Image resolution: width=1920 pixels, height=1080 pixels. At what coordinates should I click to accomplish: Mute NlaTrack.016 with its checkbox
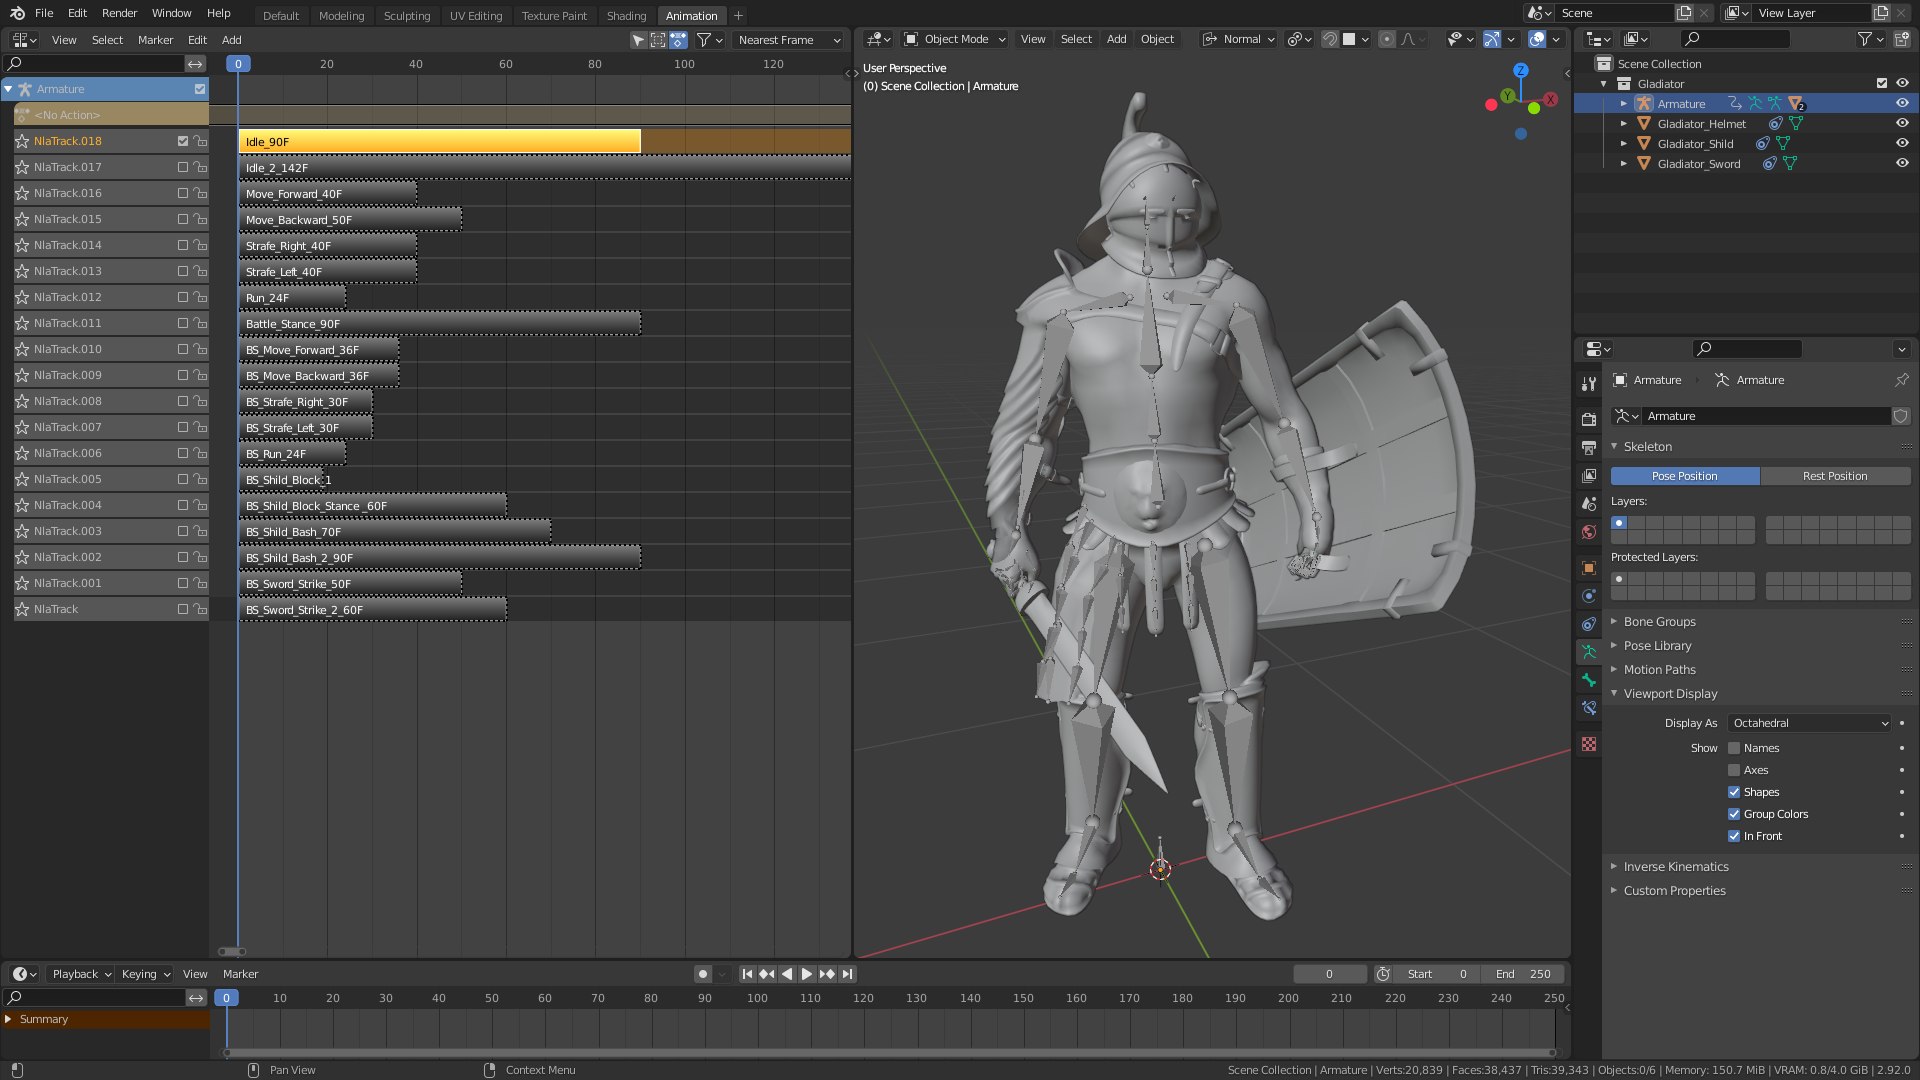[183, 193]
